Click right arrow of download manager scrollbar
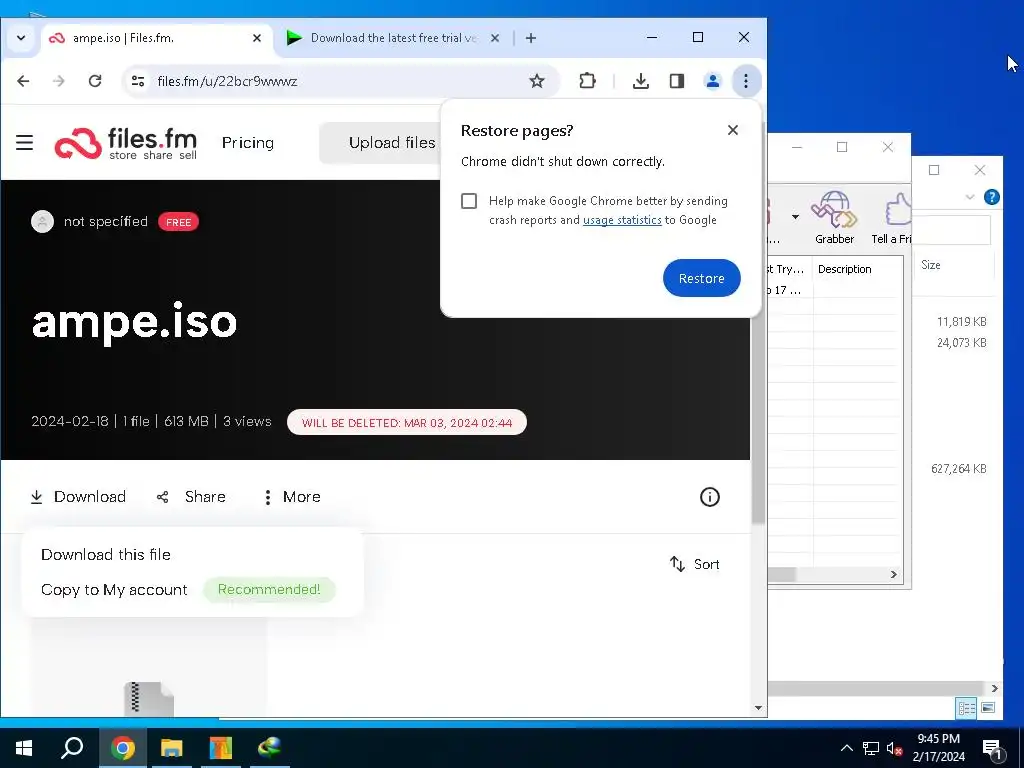This screenshot has height=768, width=1024. 893,575
